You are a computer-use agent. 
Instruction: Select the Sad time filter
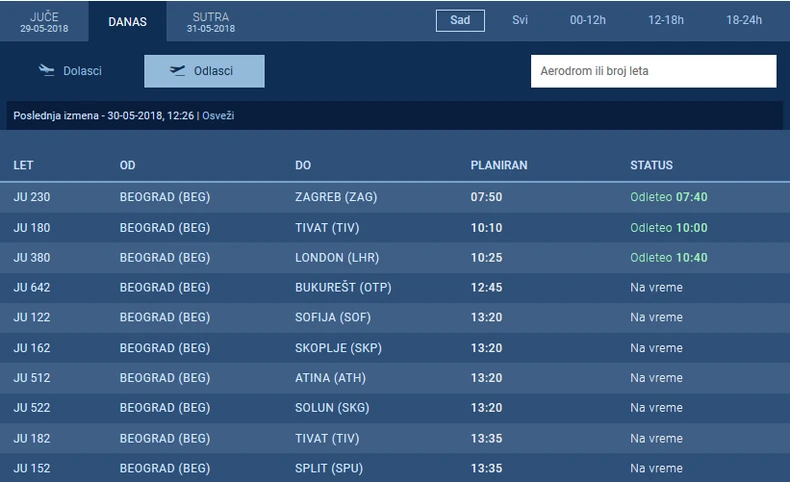[460, 21]
